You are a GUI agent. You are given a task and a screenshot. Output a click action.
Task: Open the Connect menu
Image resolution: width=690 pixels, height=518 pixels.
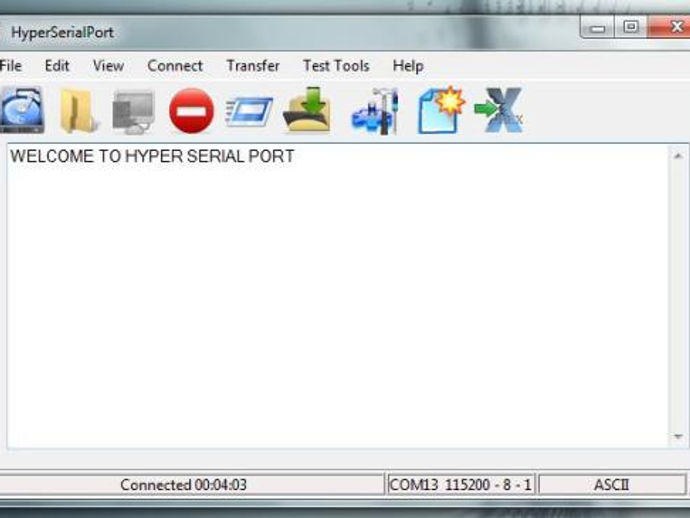(x=175, y=66)
